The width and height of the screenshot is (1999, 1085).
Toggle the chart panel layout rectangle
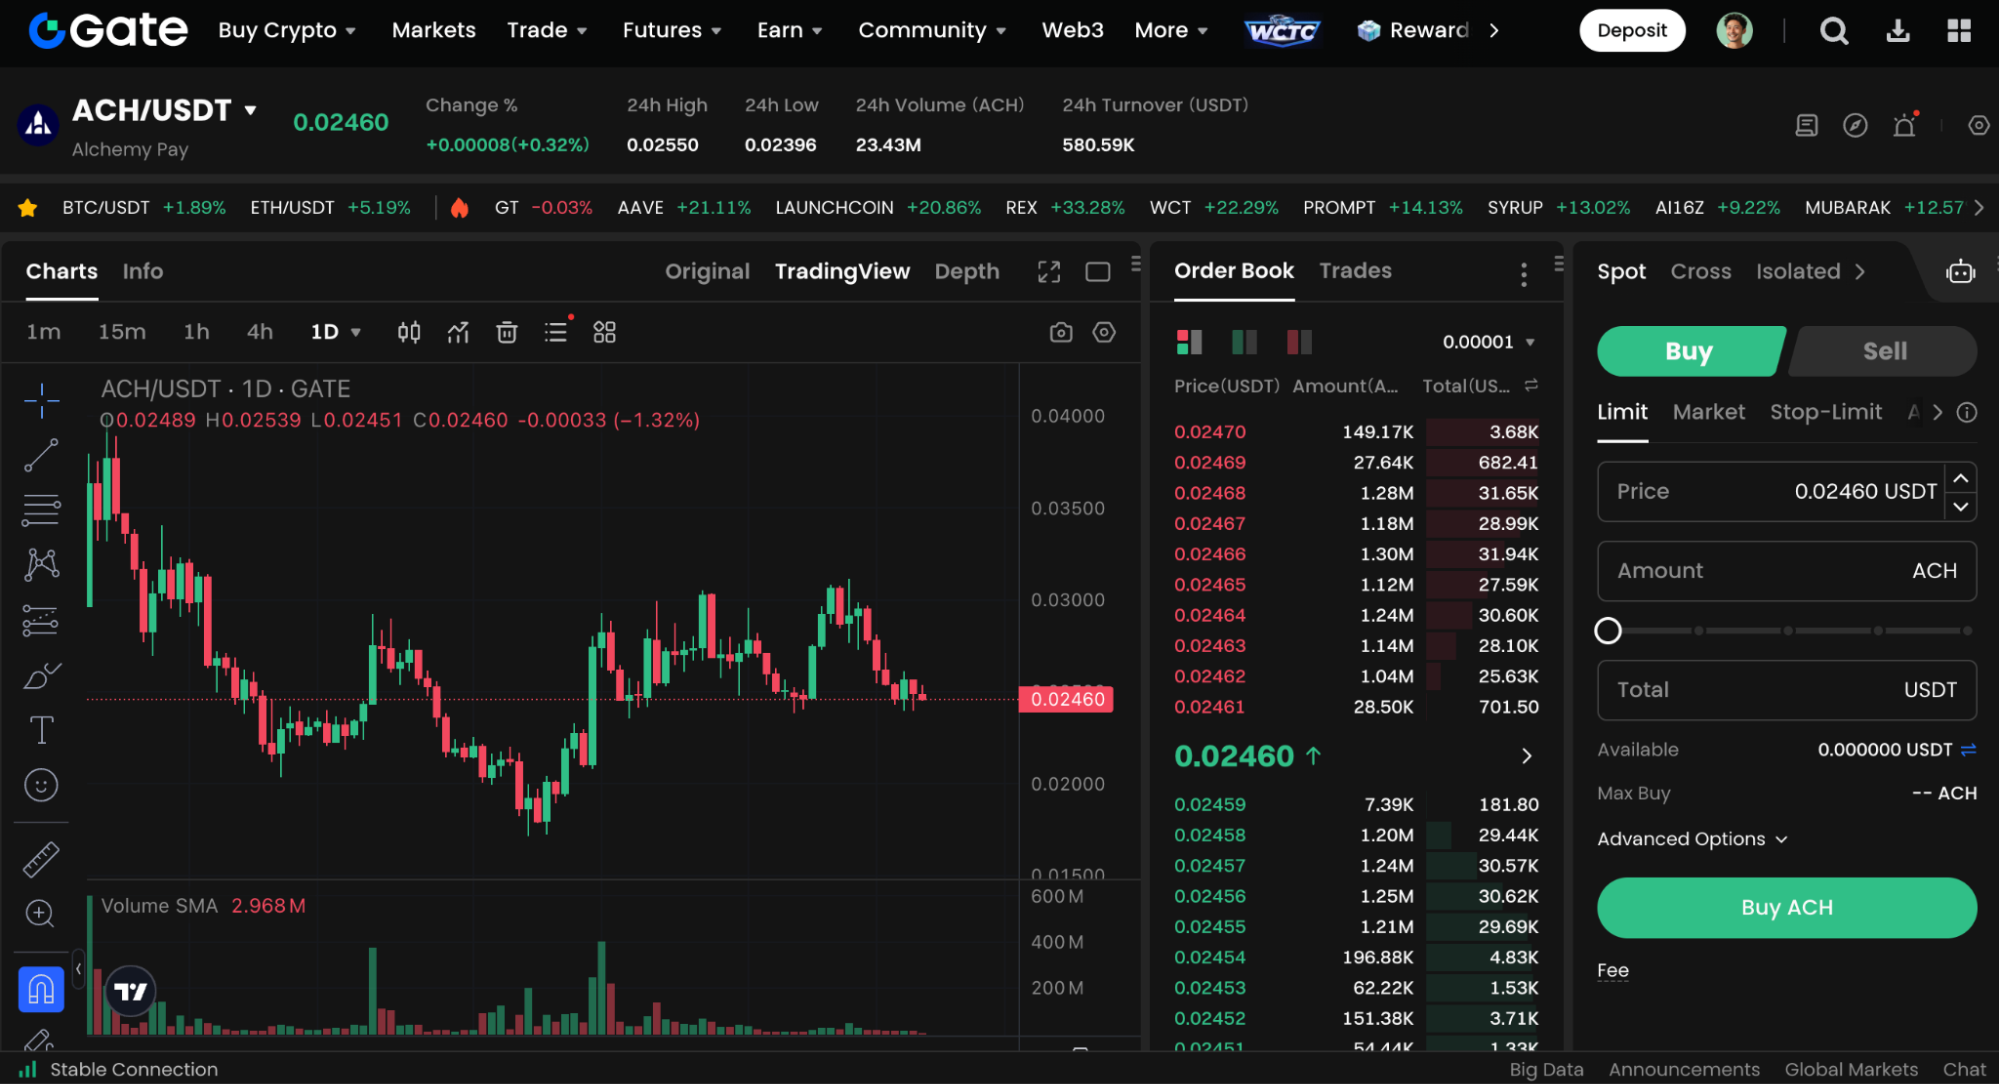1097,272
